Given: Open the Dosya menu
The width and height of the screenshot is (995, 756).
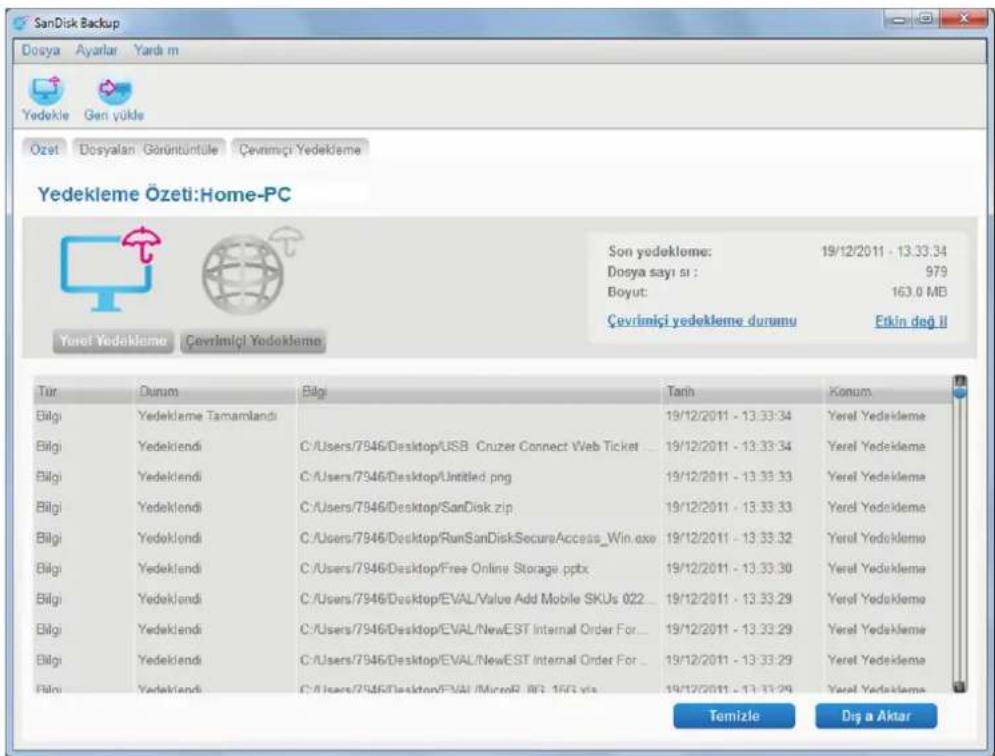Looking at the screenshot, I should (41, 50).
